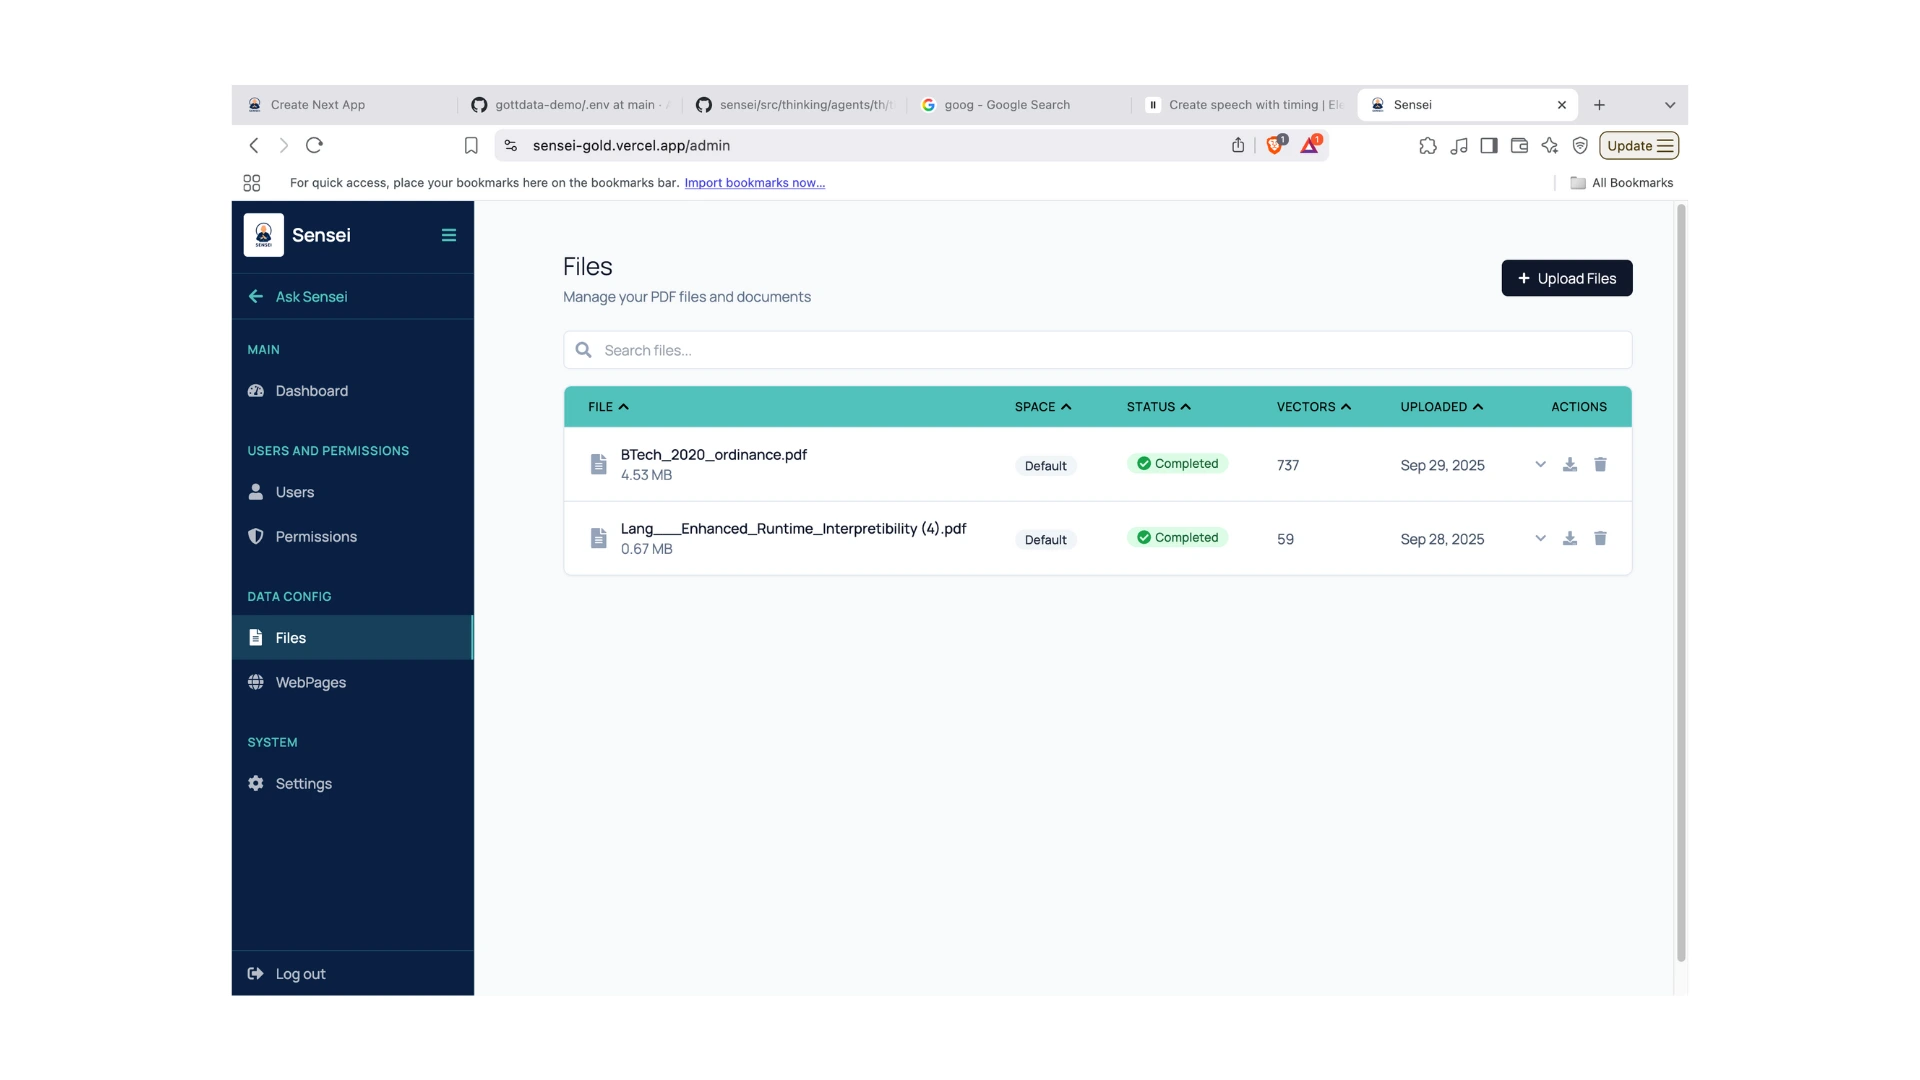This screenshot has height=1080, width=1920.
Task: Focus the Search files input
Action: (1098, 350)
